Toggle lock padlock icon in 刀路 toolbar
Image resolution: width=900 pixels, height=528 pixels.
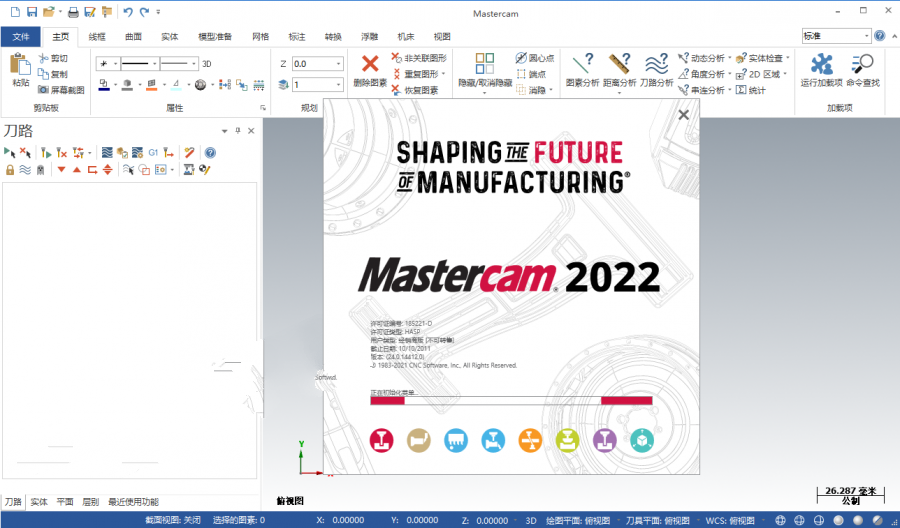(10, 170)
